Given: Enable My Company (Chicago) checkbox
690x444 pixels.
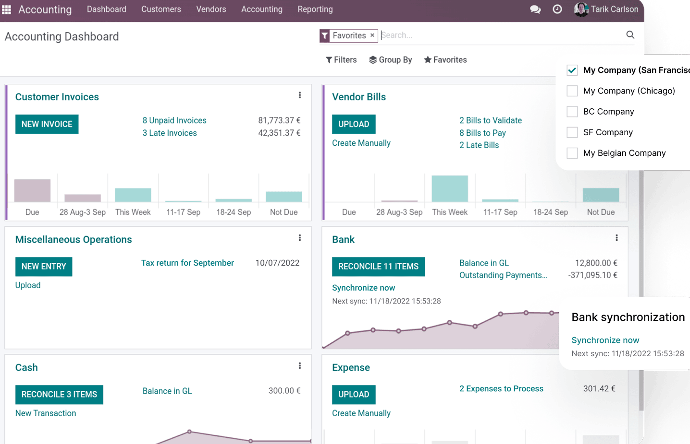Looking at the screenshot, I should point(572,91).
